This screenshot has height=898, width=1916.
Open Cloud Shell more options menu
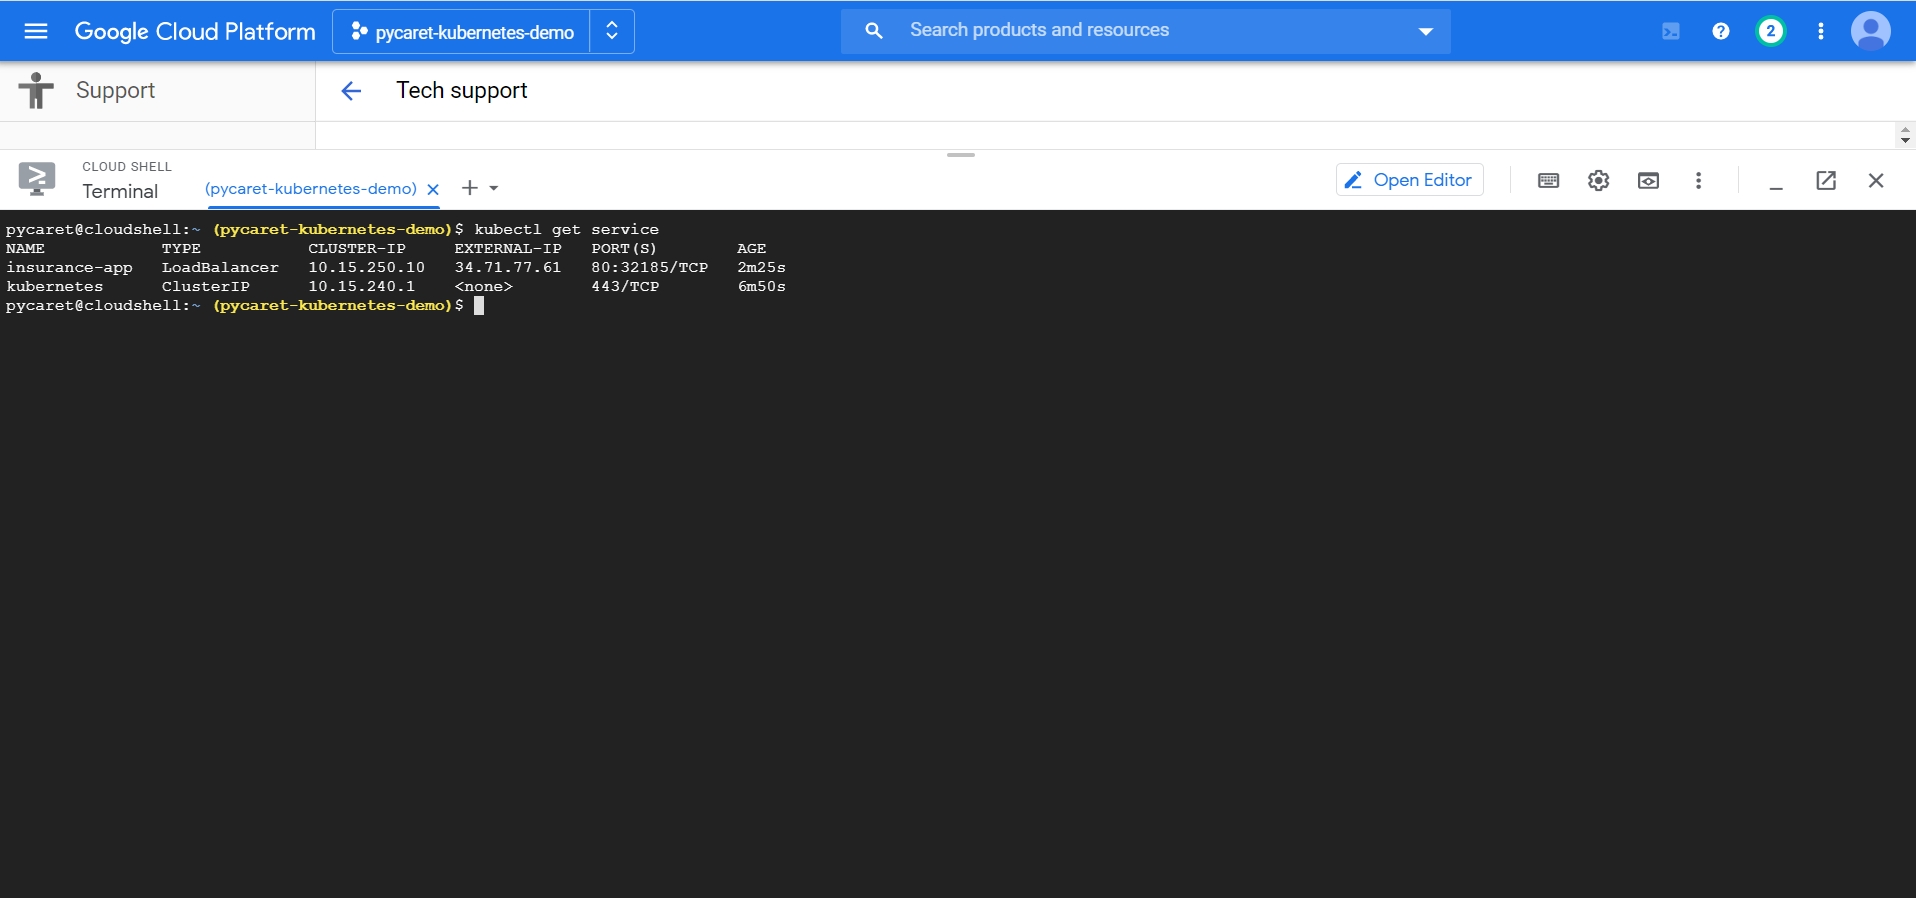coord(1698,180)
